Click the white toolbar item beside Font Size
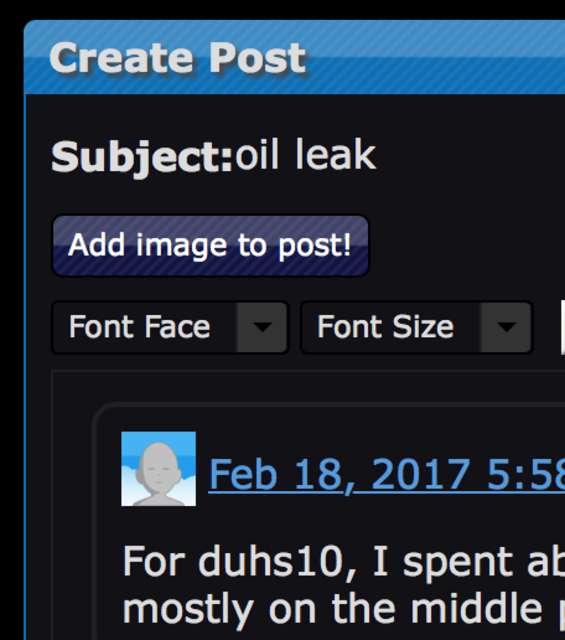 click(563, 327)
